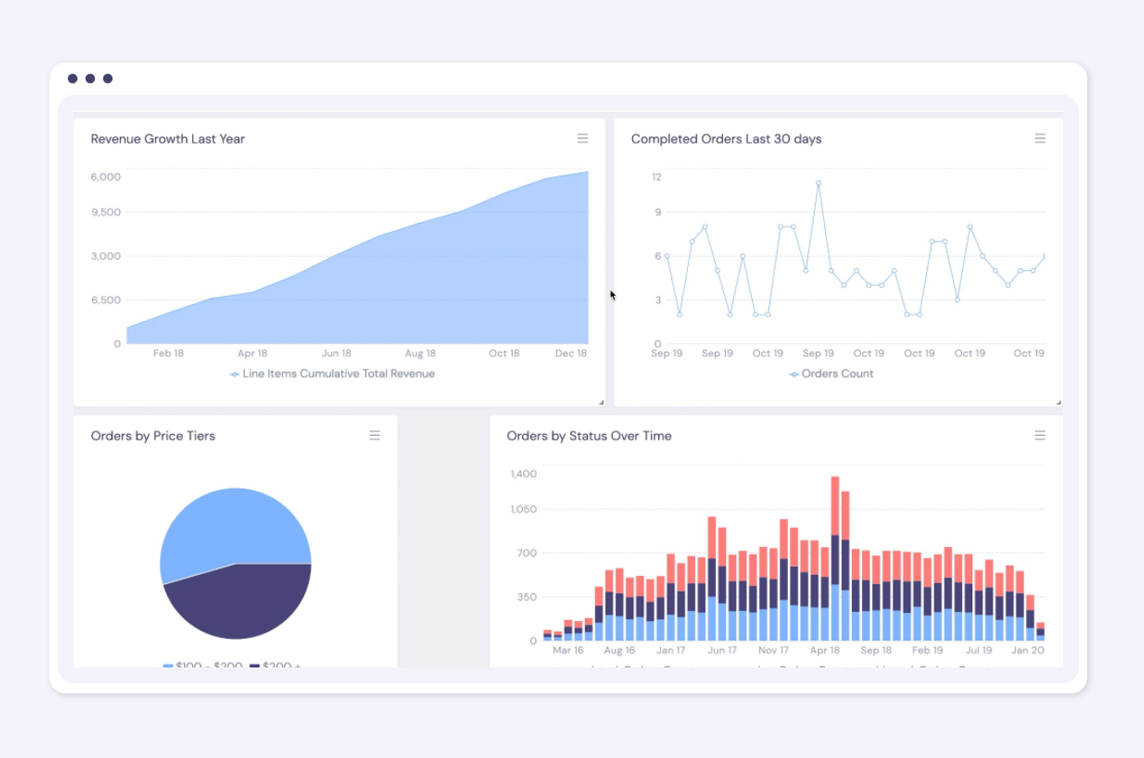Viewport: 1144px width, 758px height.
Task: Click the Jan 20 axis label
Action: tap(1028, 650)
